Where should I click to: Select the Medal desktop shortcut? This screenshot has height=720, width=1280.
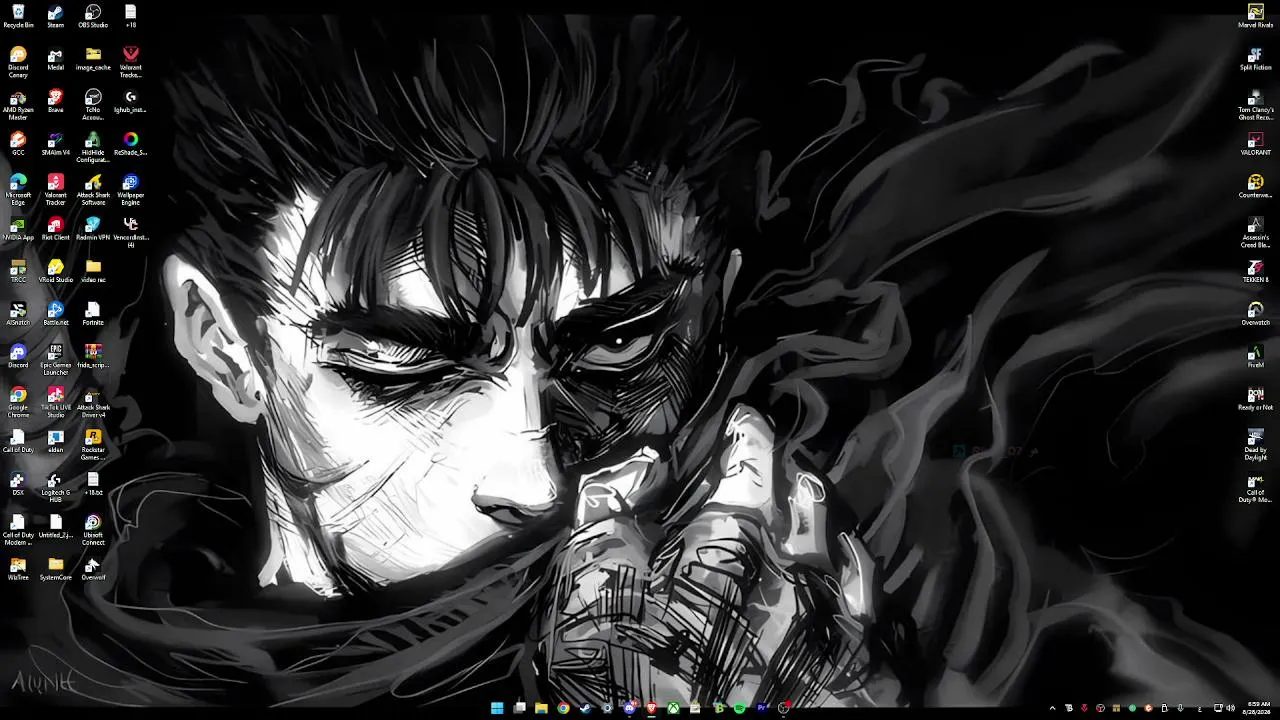(x=56, y=59)
